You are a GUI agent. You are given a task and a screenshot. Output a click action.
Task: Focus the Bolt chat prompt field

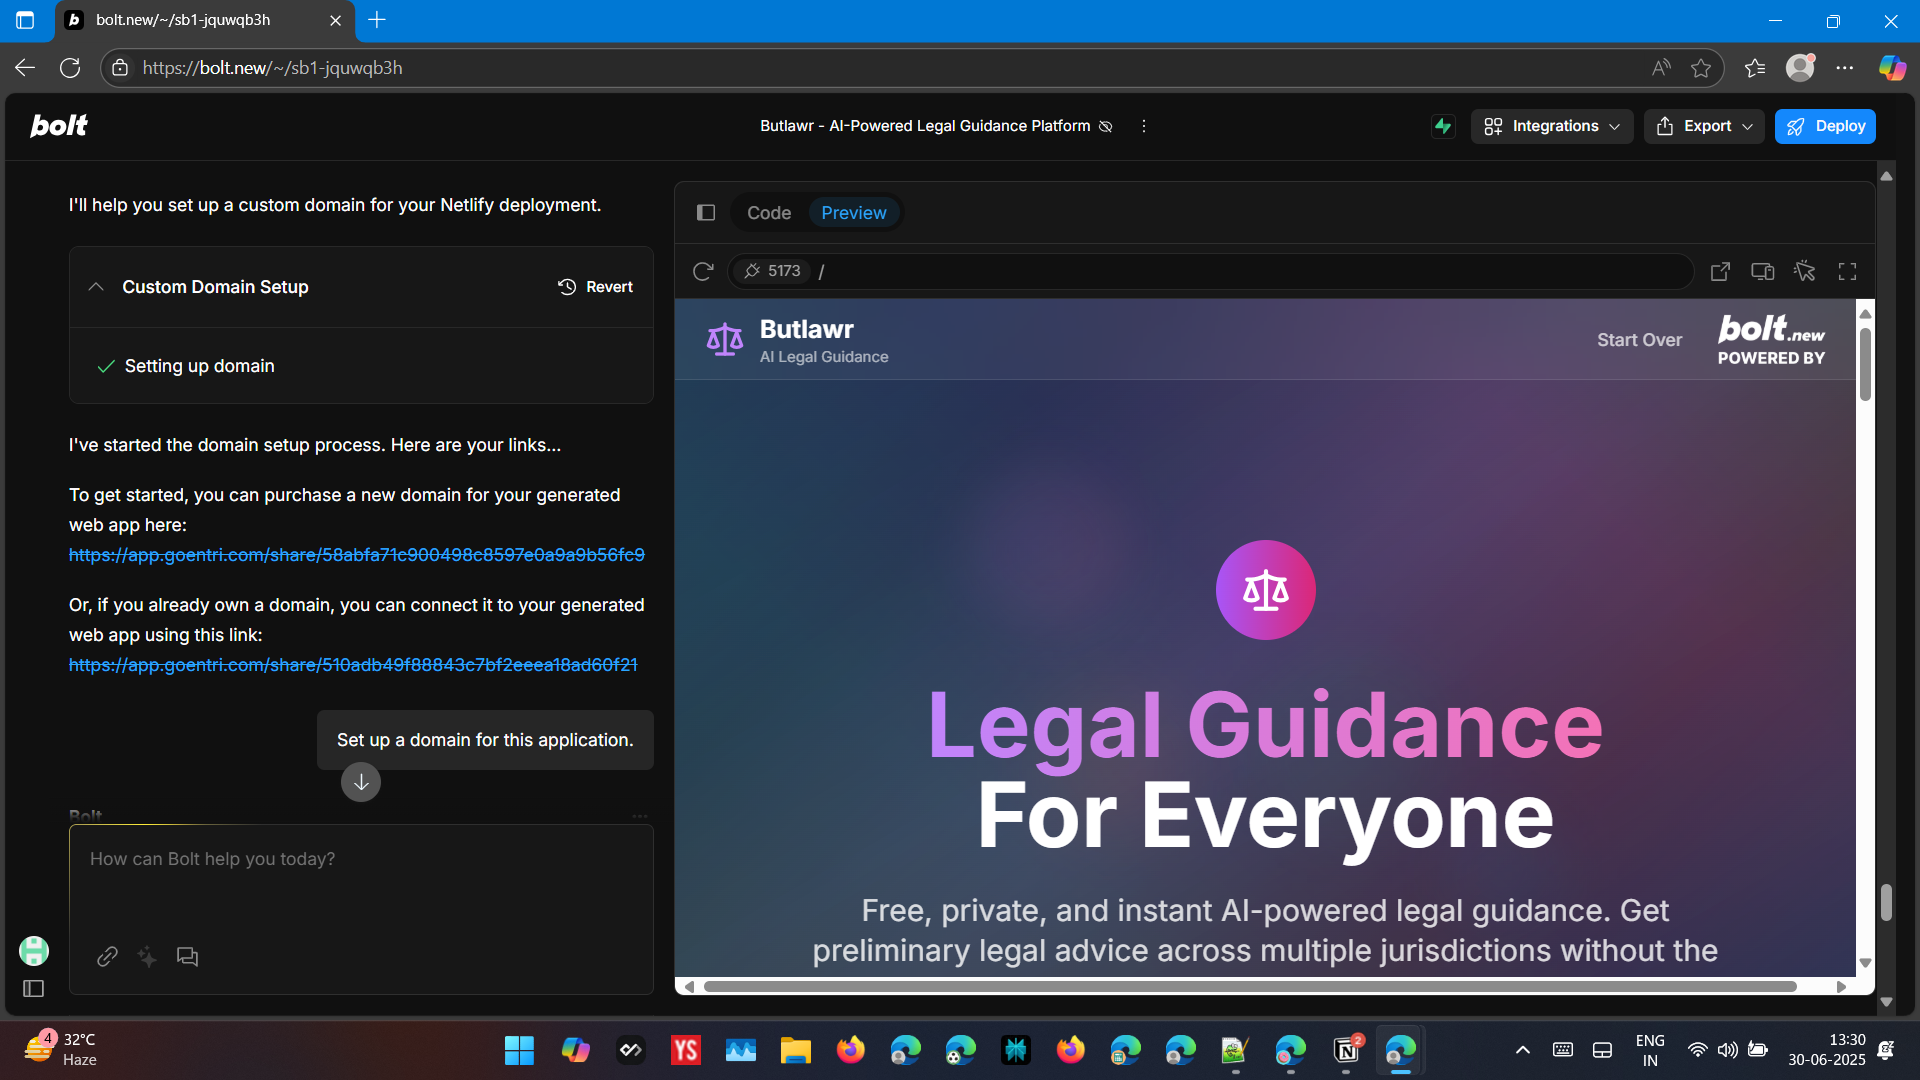(x=360, y=880)
